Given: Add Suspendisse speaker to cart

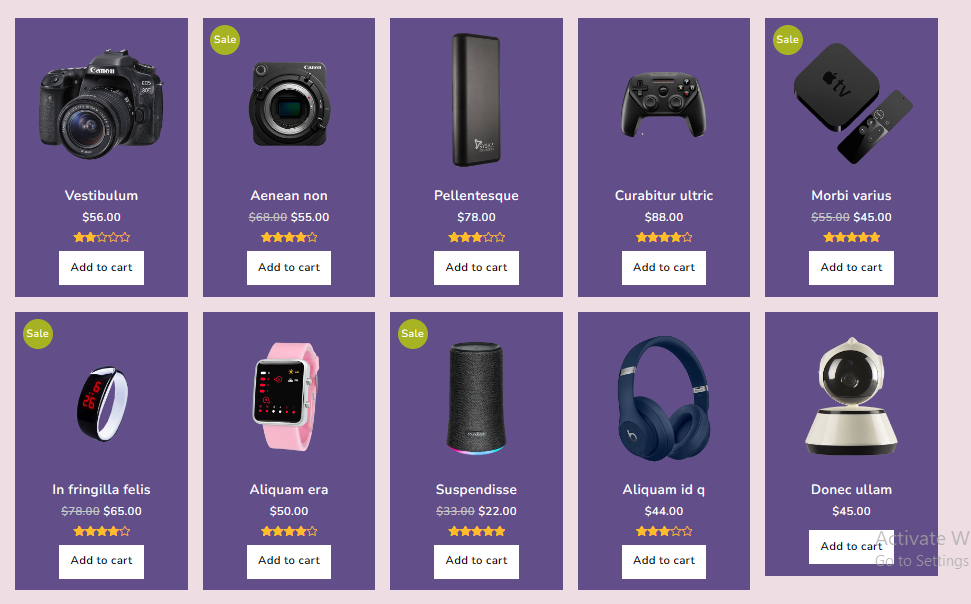Looking at the screenshot, I should click(476, 561).
